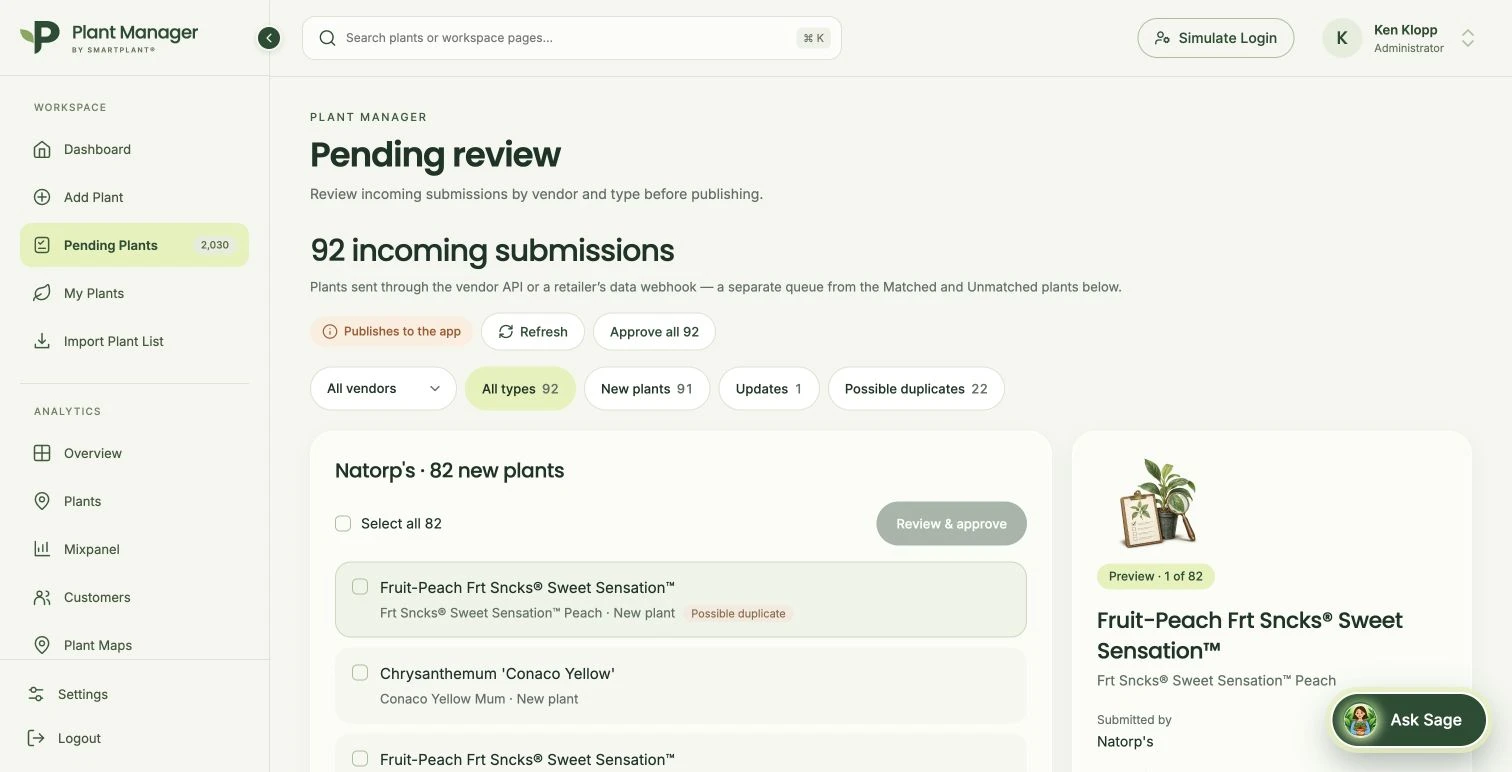Screen dimensions: 1512x772
Task: Open the Overview analytics page
Action: pos(134,453)
